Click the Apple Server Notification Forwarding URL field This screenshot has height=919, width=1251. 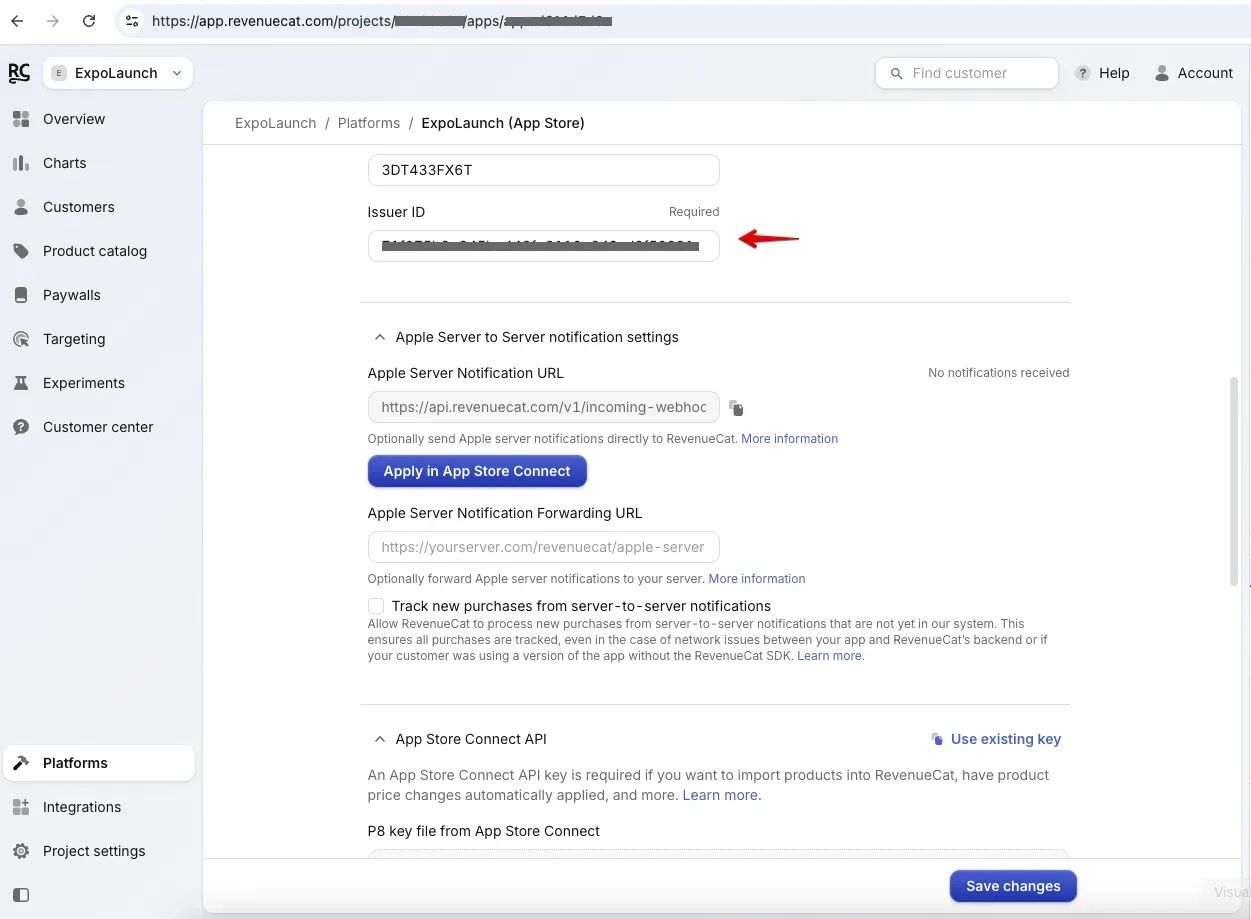544,547
